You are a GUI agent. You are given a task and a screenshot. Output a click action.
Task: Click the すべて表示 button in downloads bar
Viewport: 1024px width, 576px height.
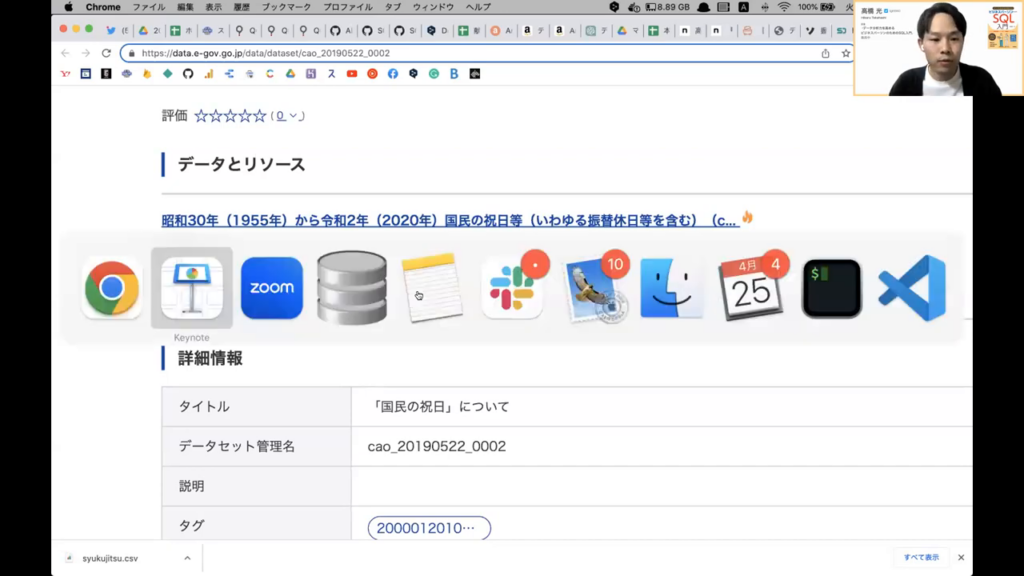921,557
